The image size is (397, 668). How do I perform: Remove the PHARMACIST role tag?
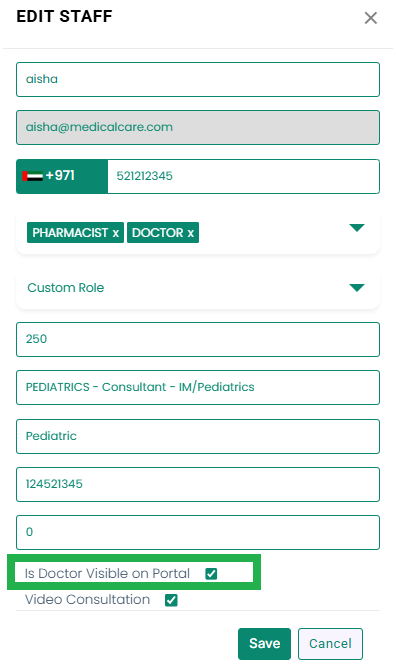pos(115,233)
